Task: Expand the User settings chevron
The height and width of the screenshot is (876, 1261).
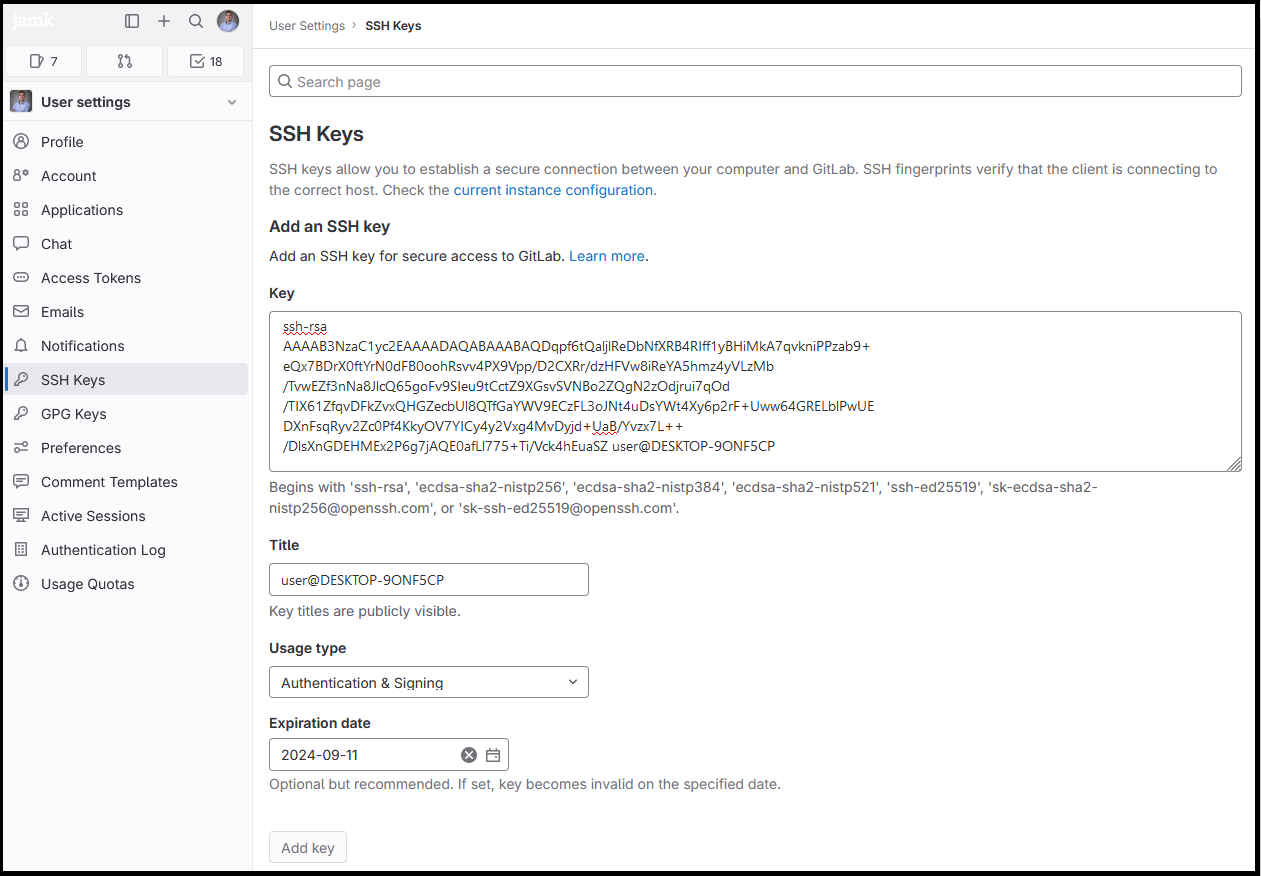Action: point(232,102)
